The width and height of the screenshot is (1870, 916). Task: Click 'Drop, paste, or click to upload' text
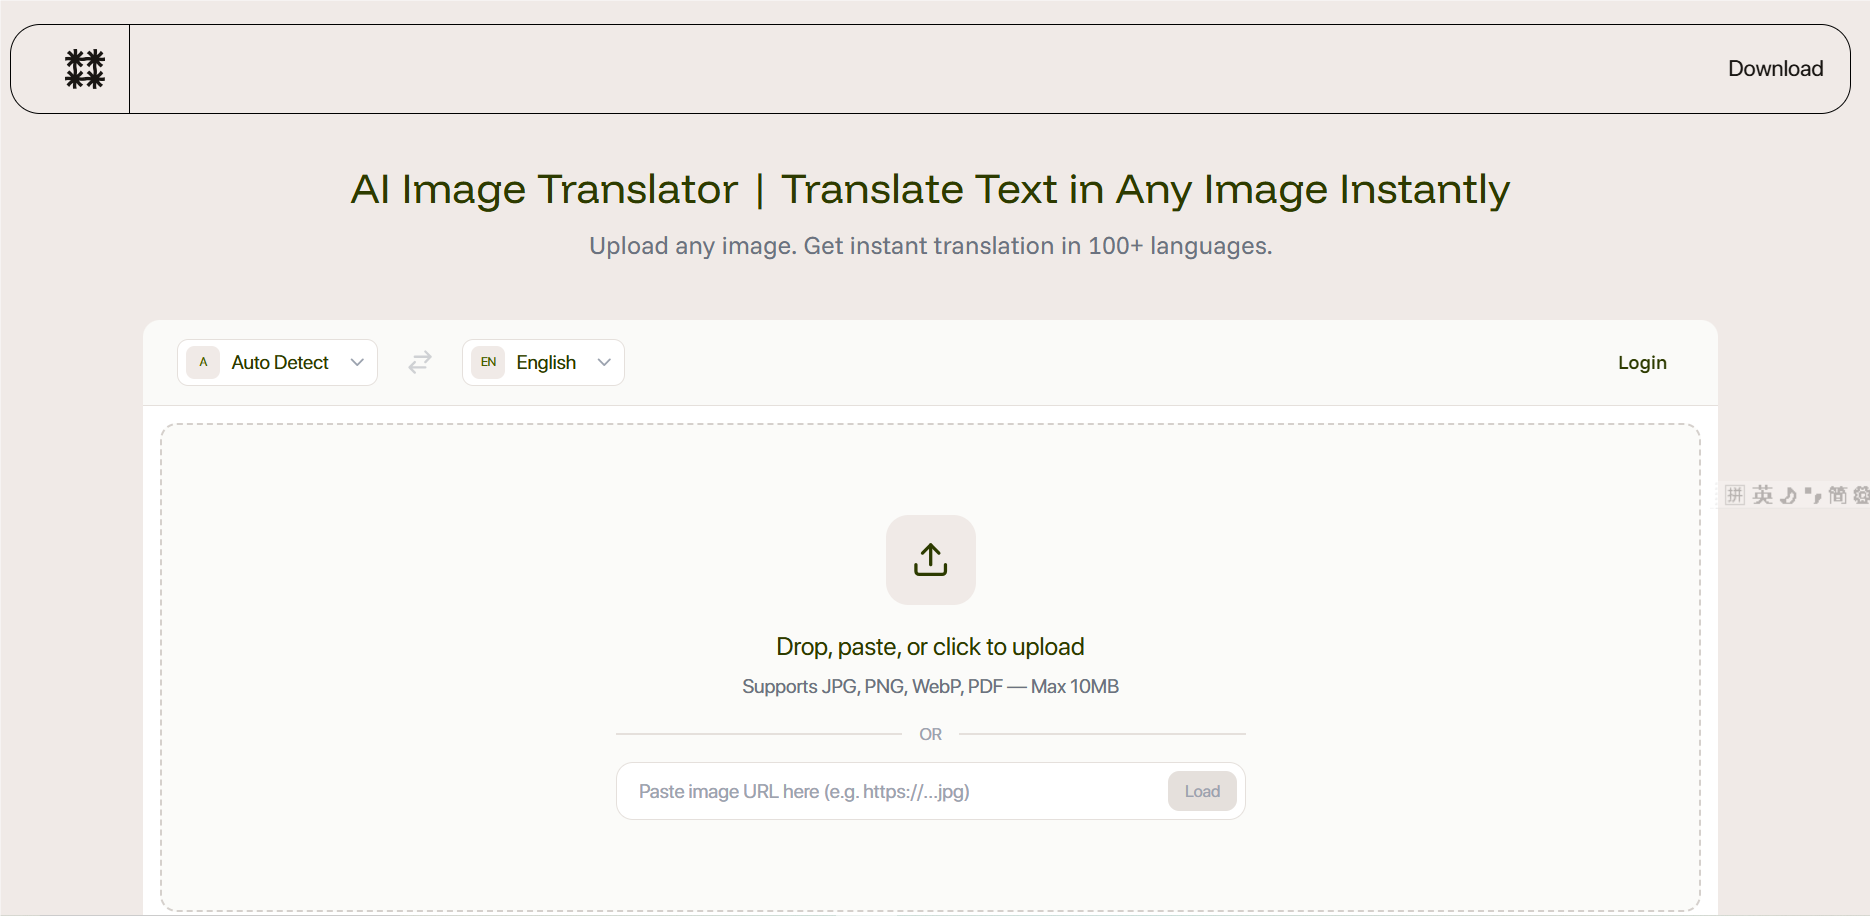pyautogui.click(x=930, y=647)
